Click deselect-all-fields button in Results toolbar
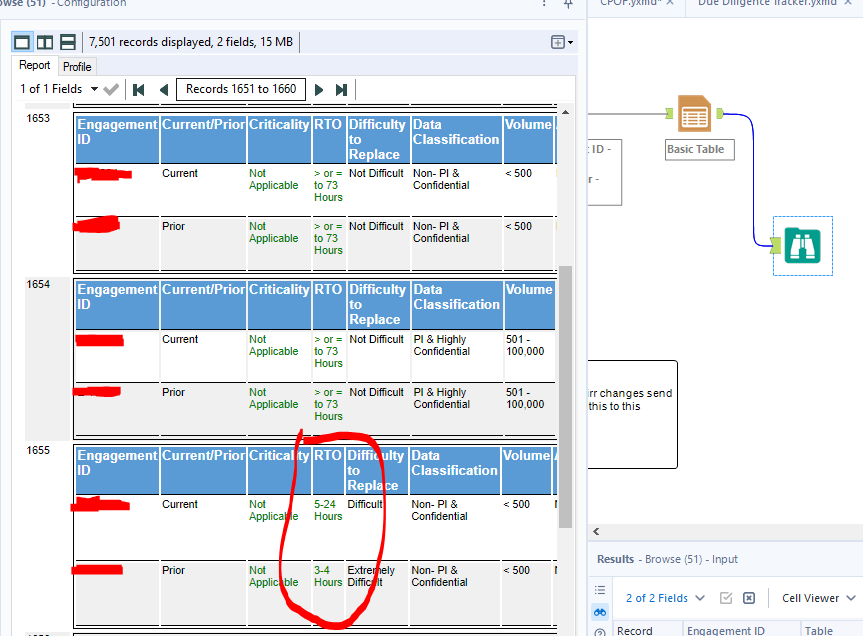 coord(749,597)
